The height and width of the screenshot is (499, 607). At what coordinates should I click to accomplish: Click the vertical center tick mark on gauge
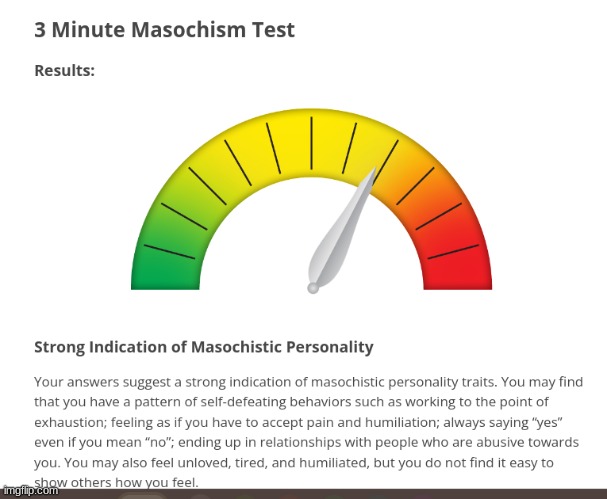point(311,143)
